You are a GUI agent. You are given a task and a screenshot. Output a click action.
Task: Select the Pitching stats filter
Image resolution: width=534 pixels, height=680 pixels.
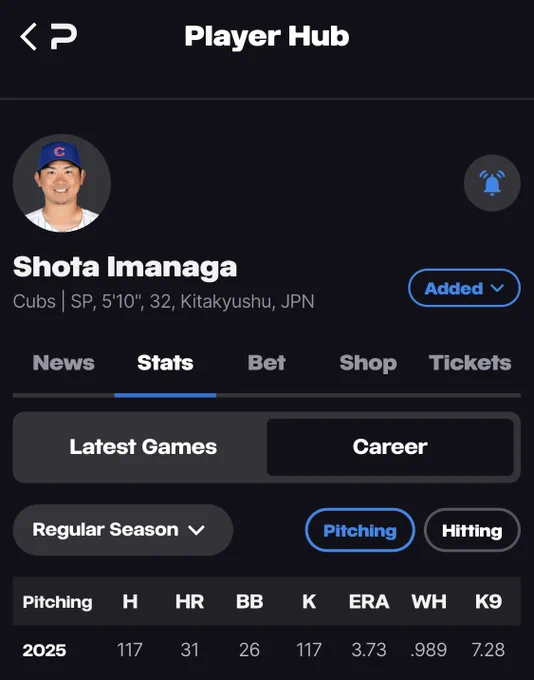click(x=360, y=530)
